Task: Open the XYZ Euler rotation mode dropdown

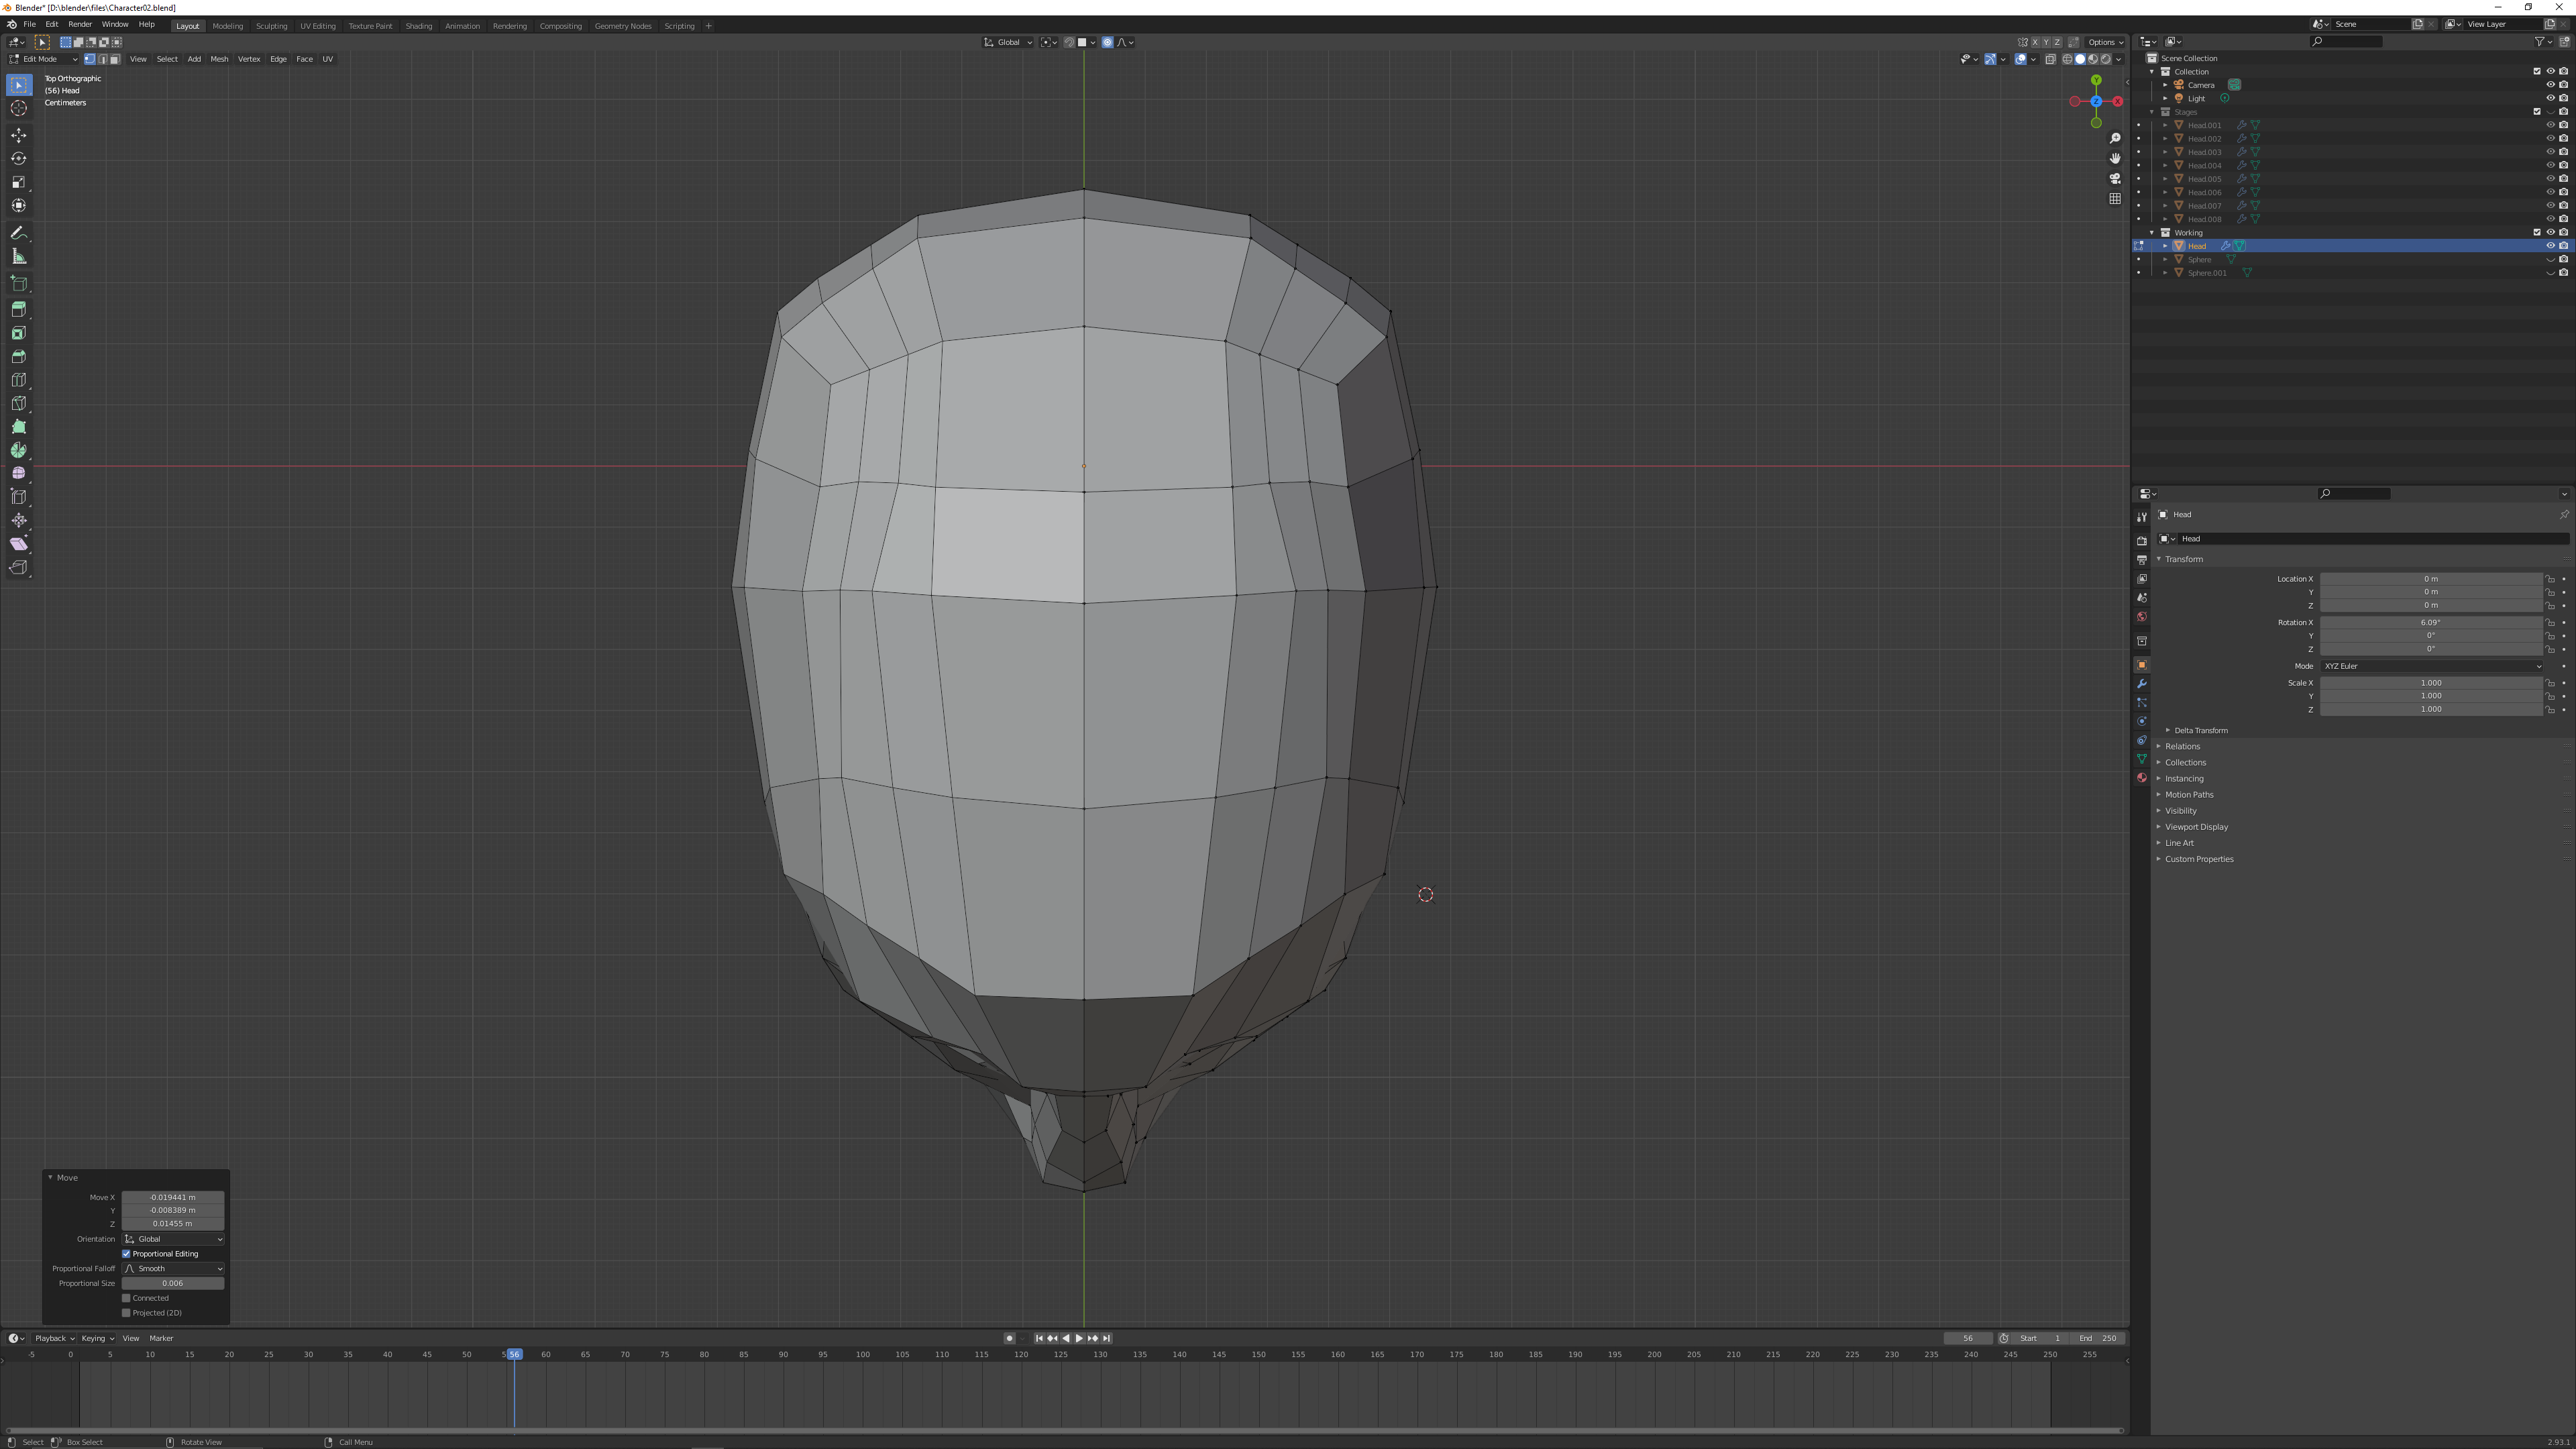Action: click(x=2431, y=666)
